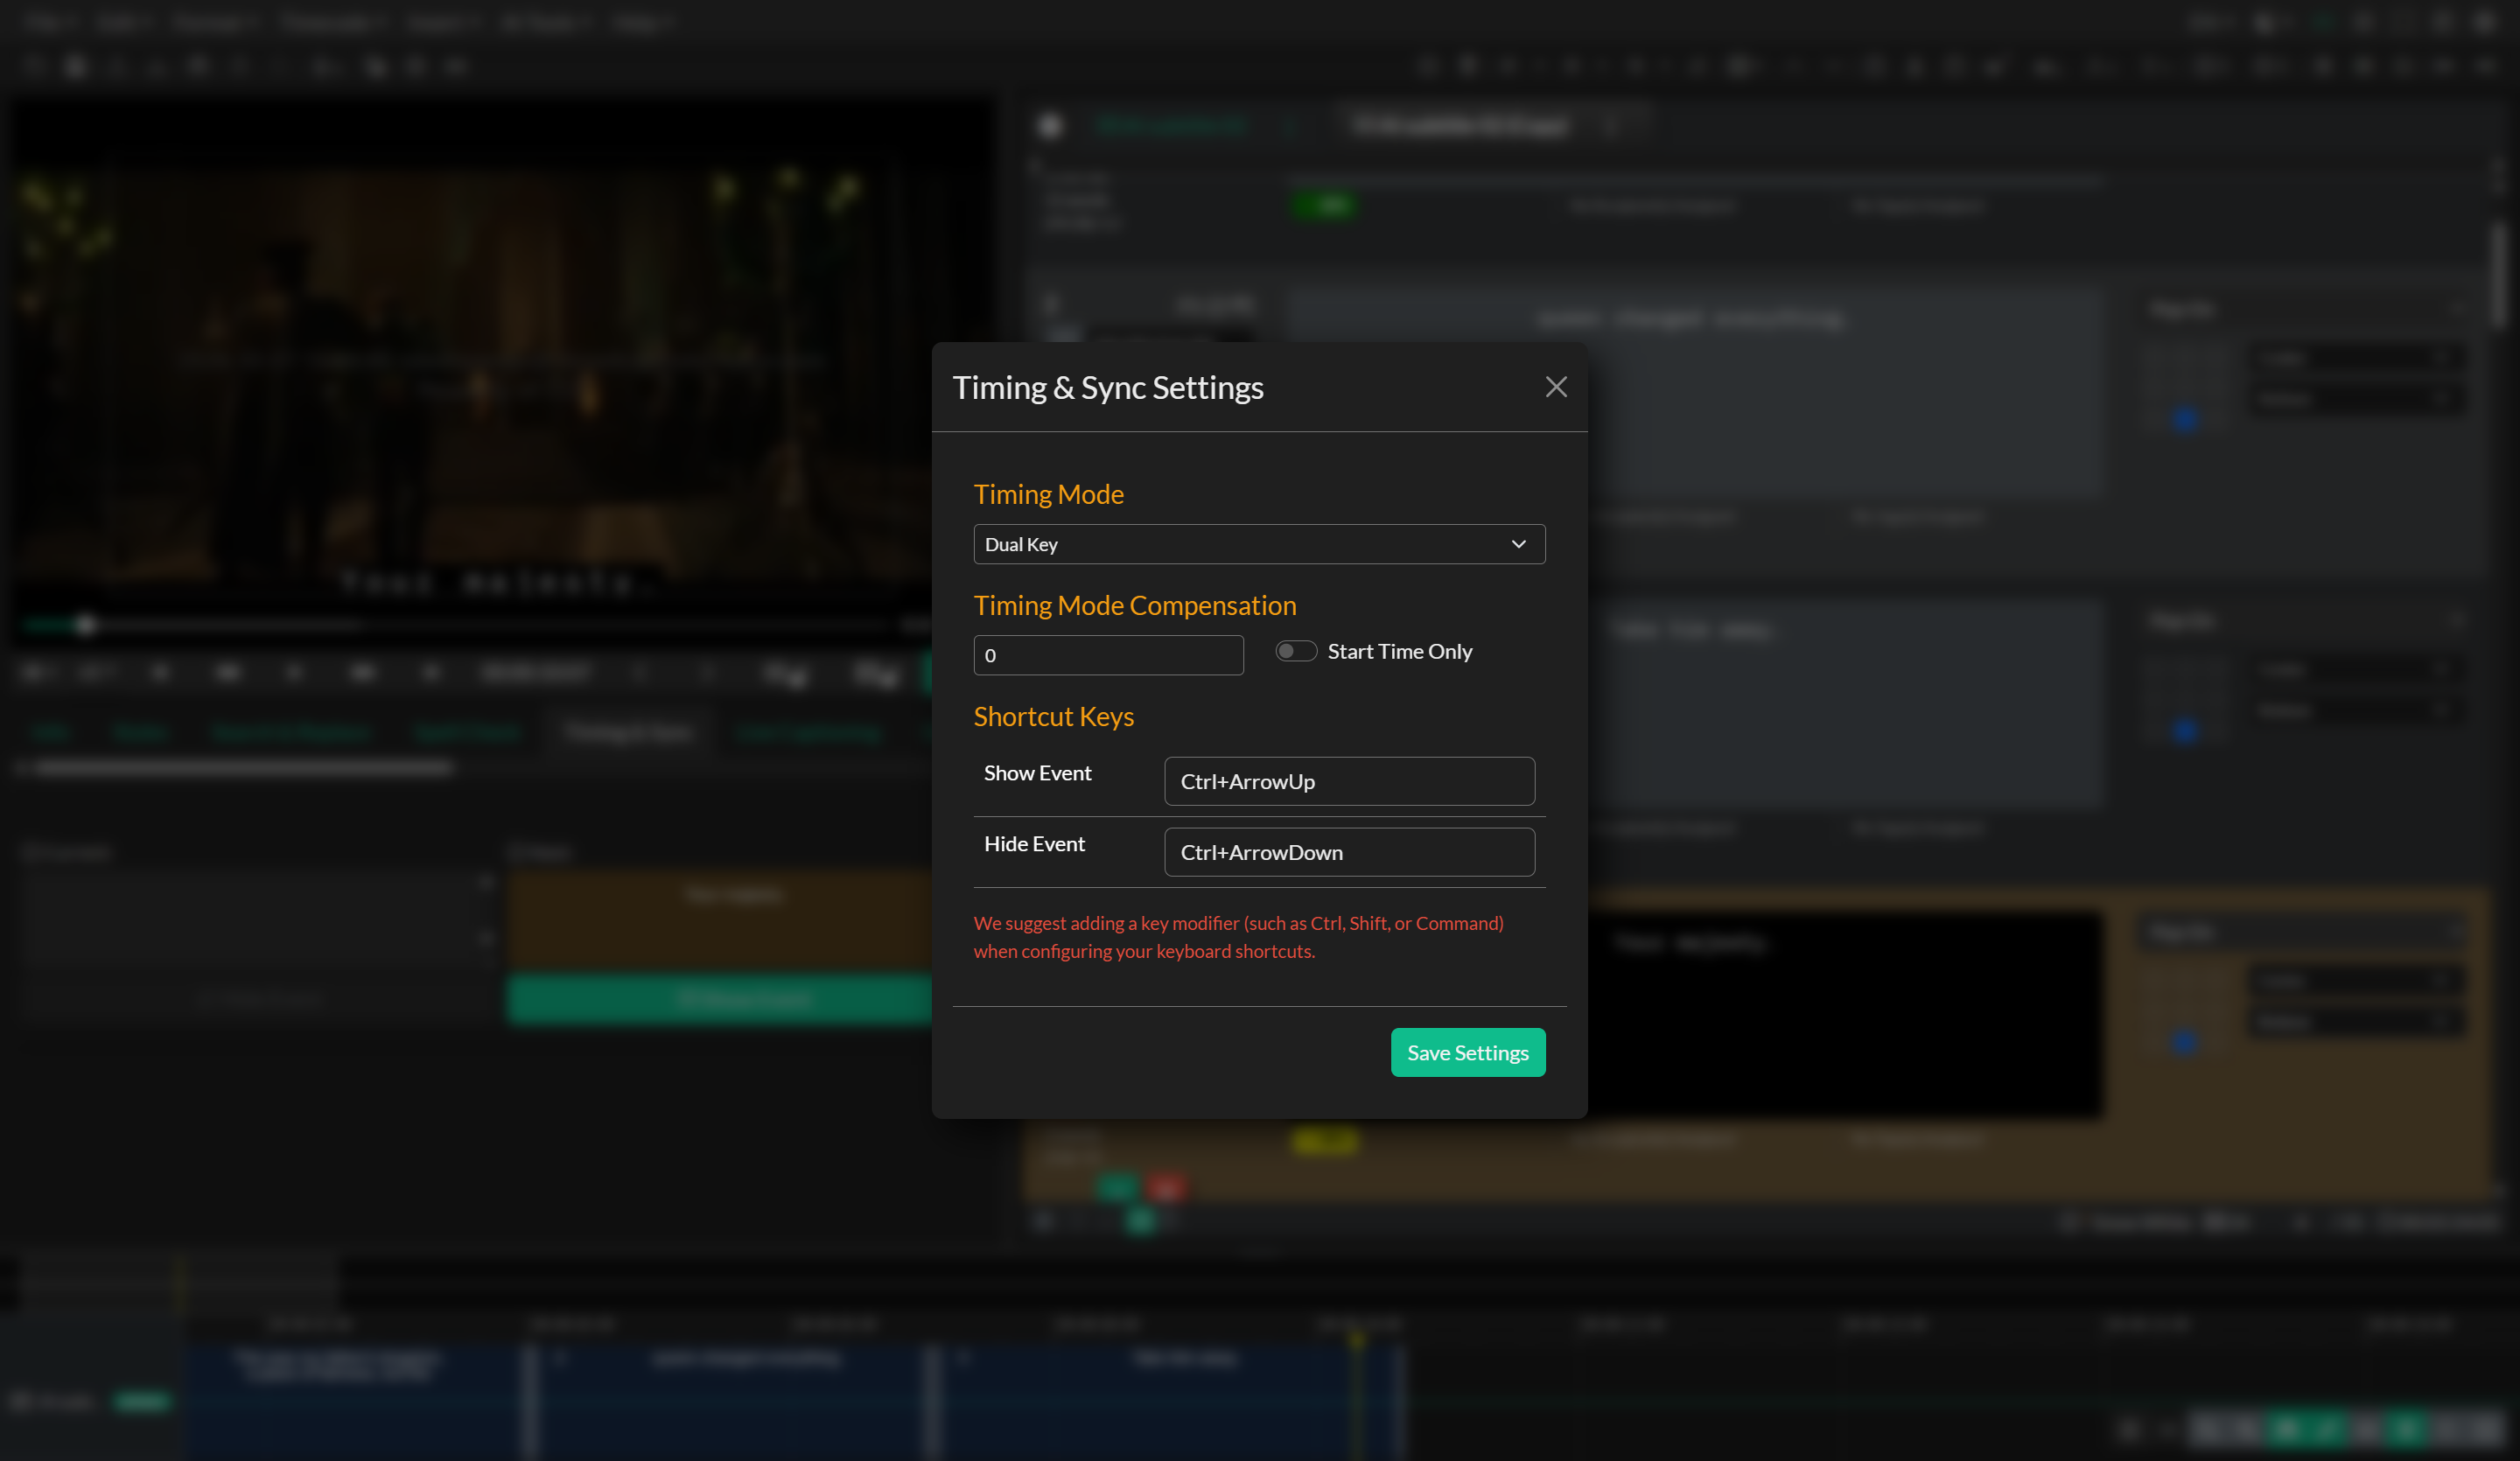2520x1461 pixels.
Task: Click the red key modifier suggestion text
Action: point(1238,937)
